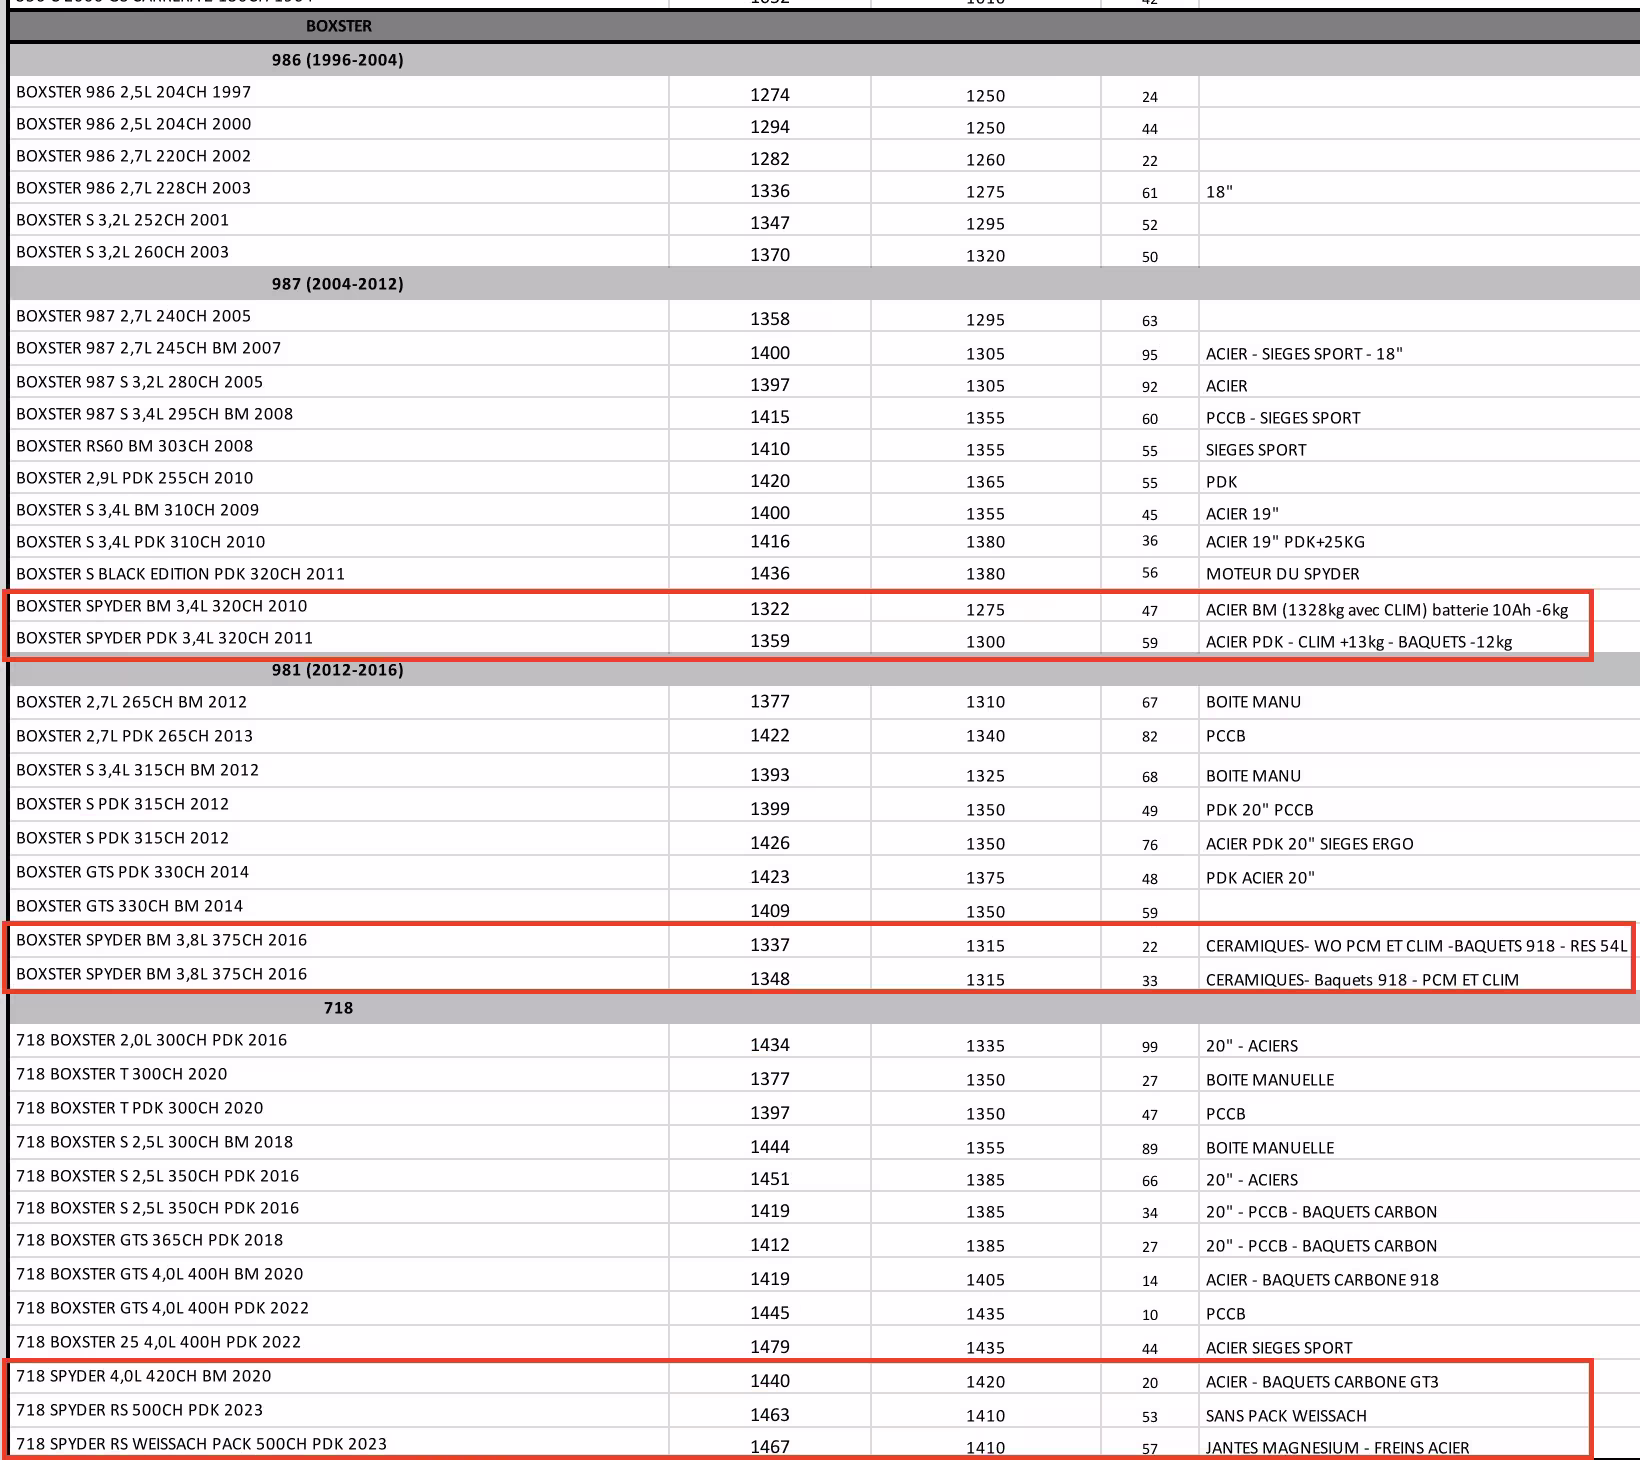Screen dimensions: 1640x1460
Task: Click 718 BOXSTER GTS 365CH PDK 2018 cell
Action: 338,1240
